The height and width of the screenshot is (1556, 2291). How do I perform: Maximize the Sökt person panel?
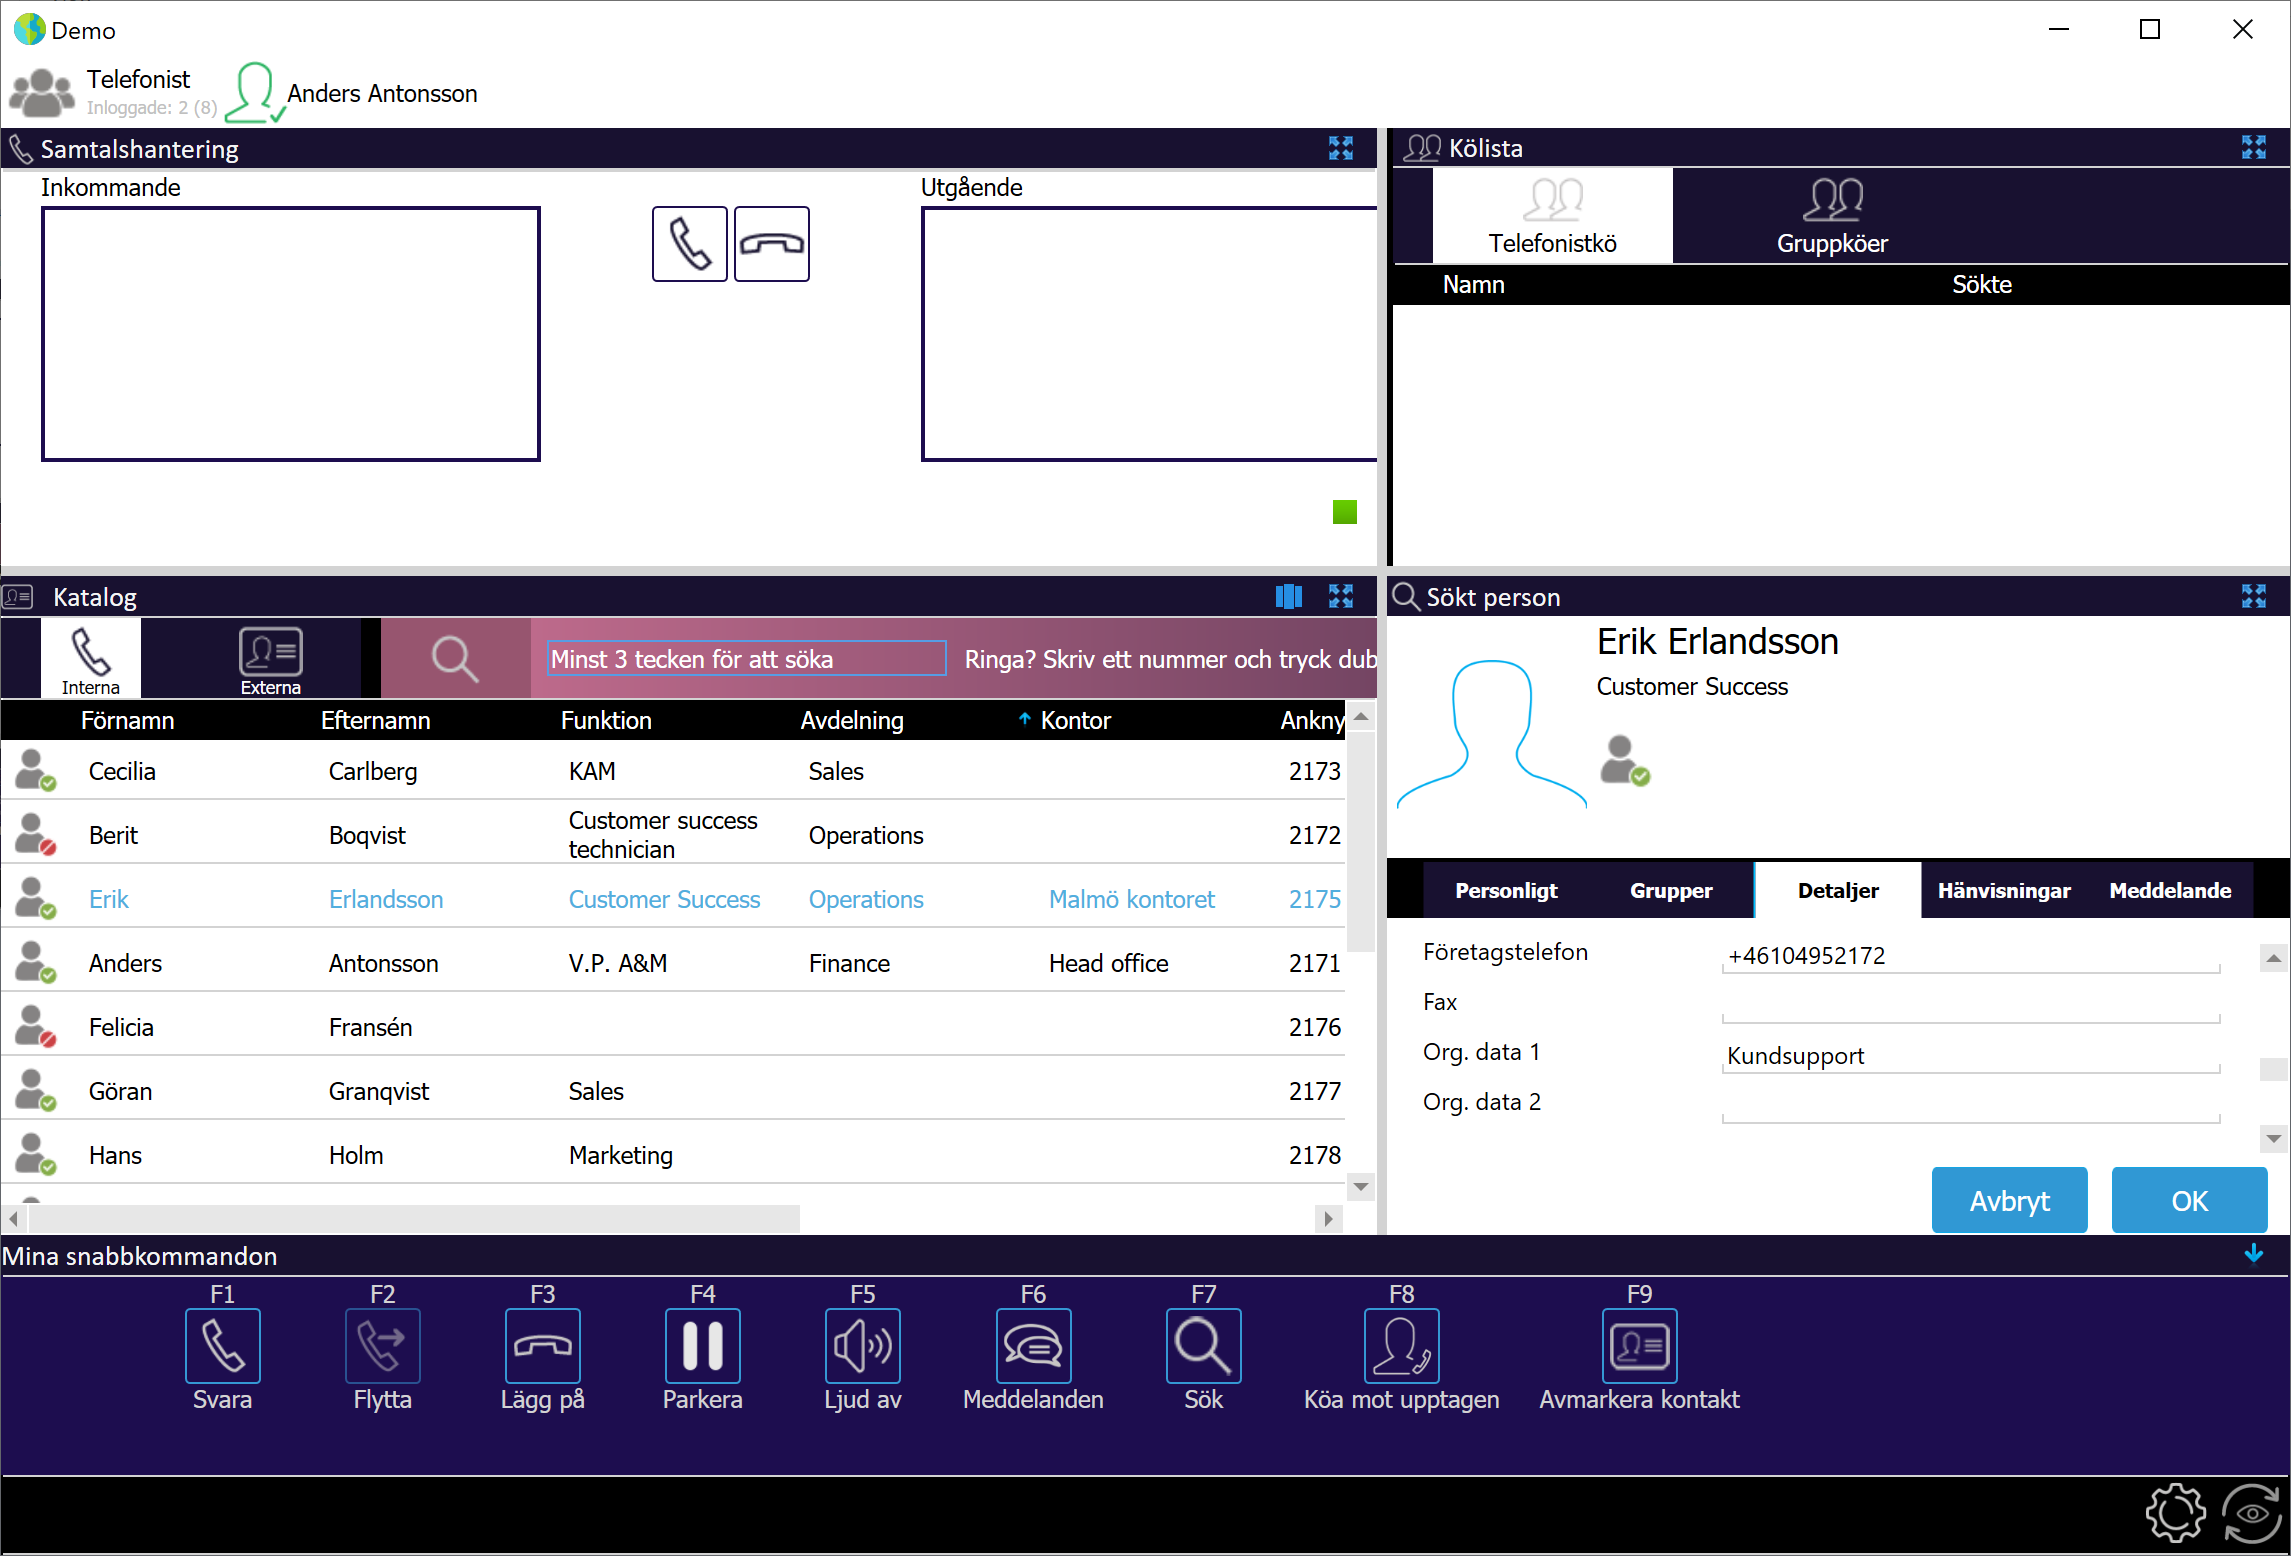(x=2254, y=596)
